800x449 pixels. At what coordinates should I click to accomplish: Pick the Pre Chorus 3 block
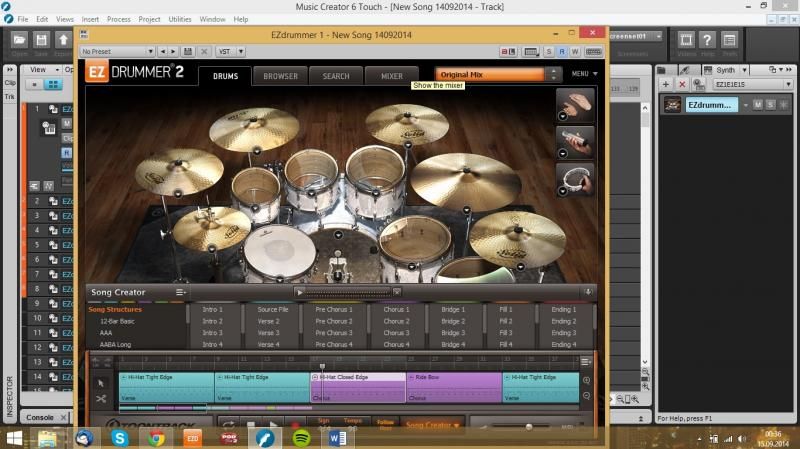(x=334, y=333)
